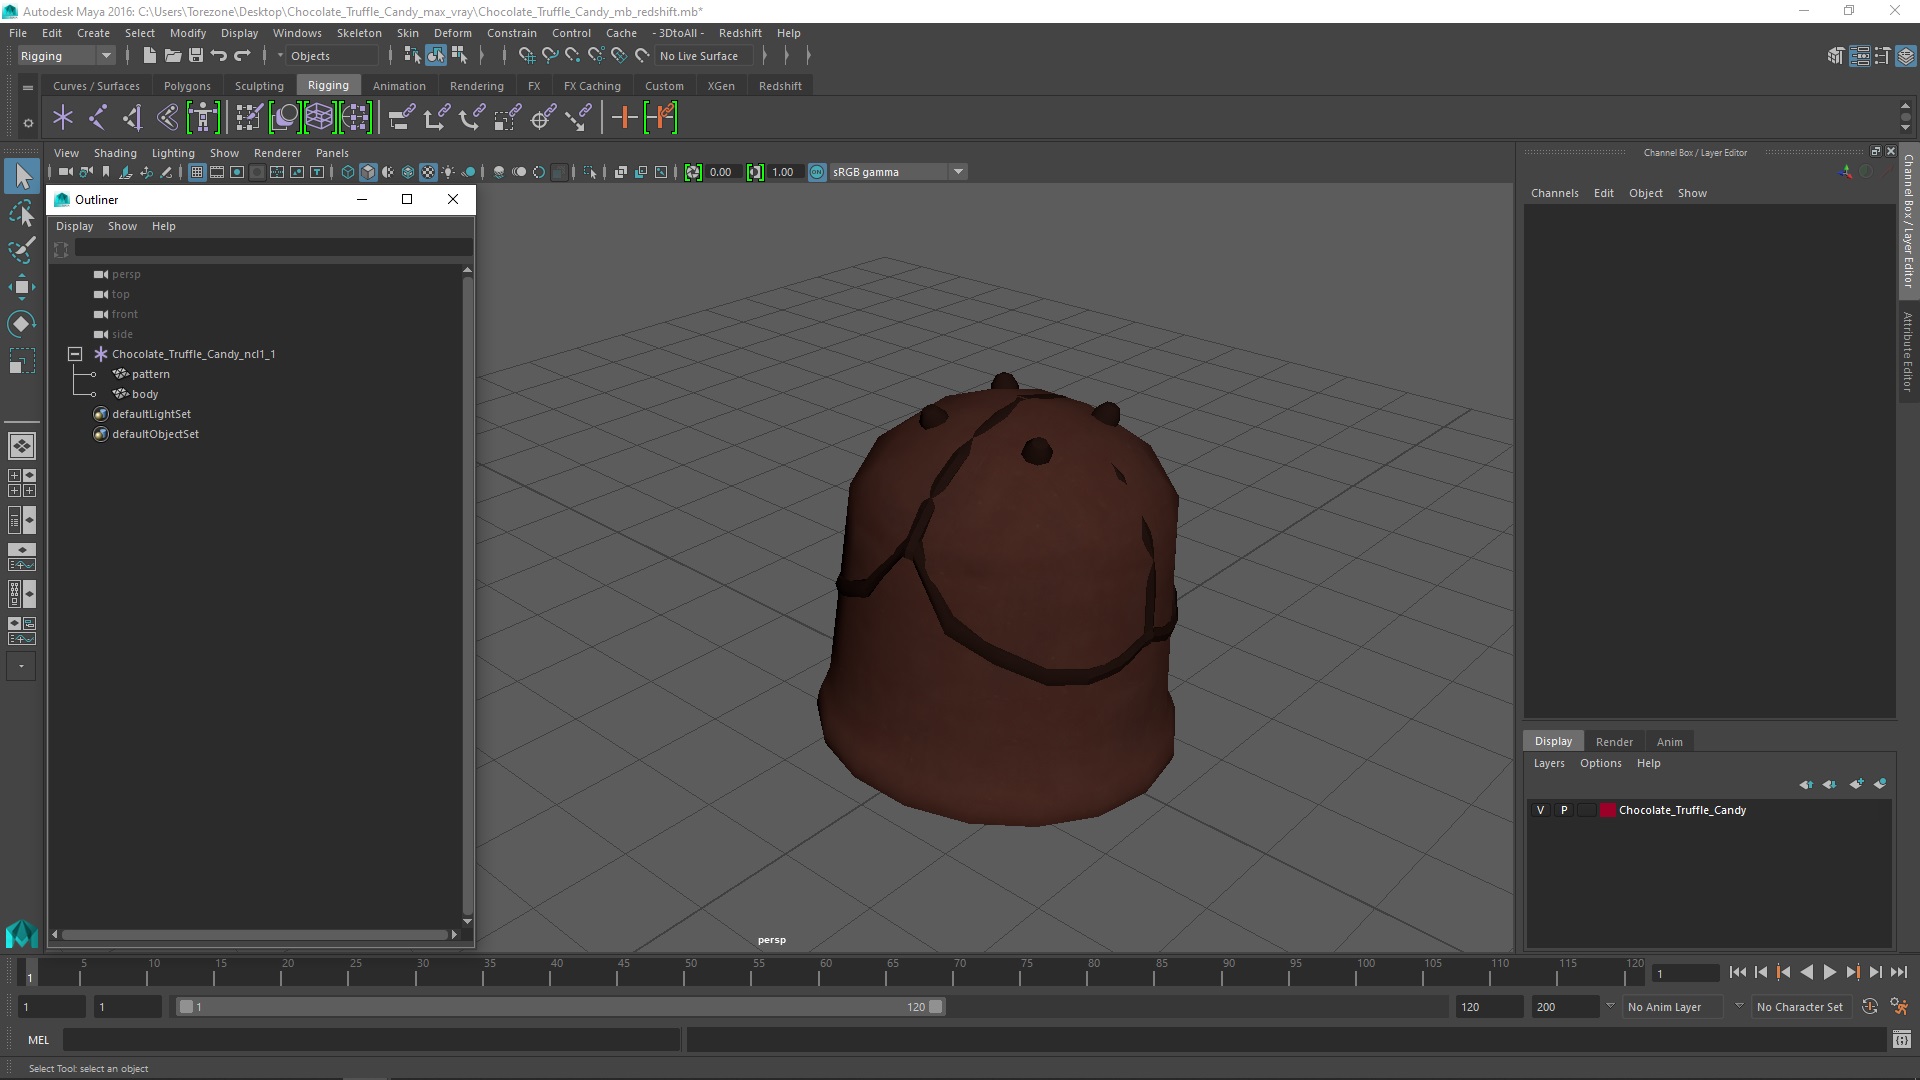Viewport: 1920px width, 1080px height.
Task: Click Layers menu in Layer Editor
Action: [1549, 763]
